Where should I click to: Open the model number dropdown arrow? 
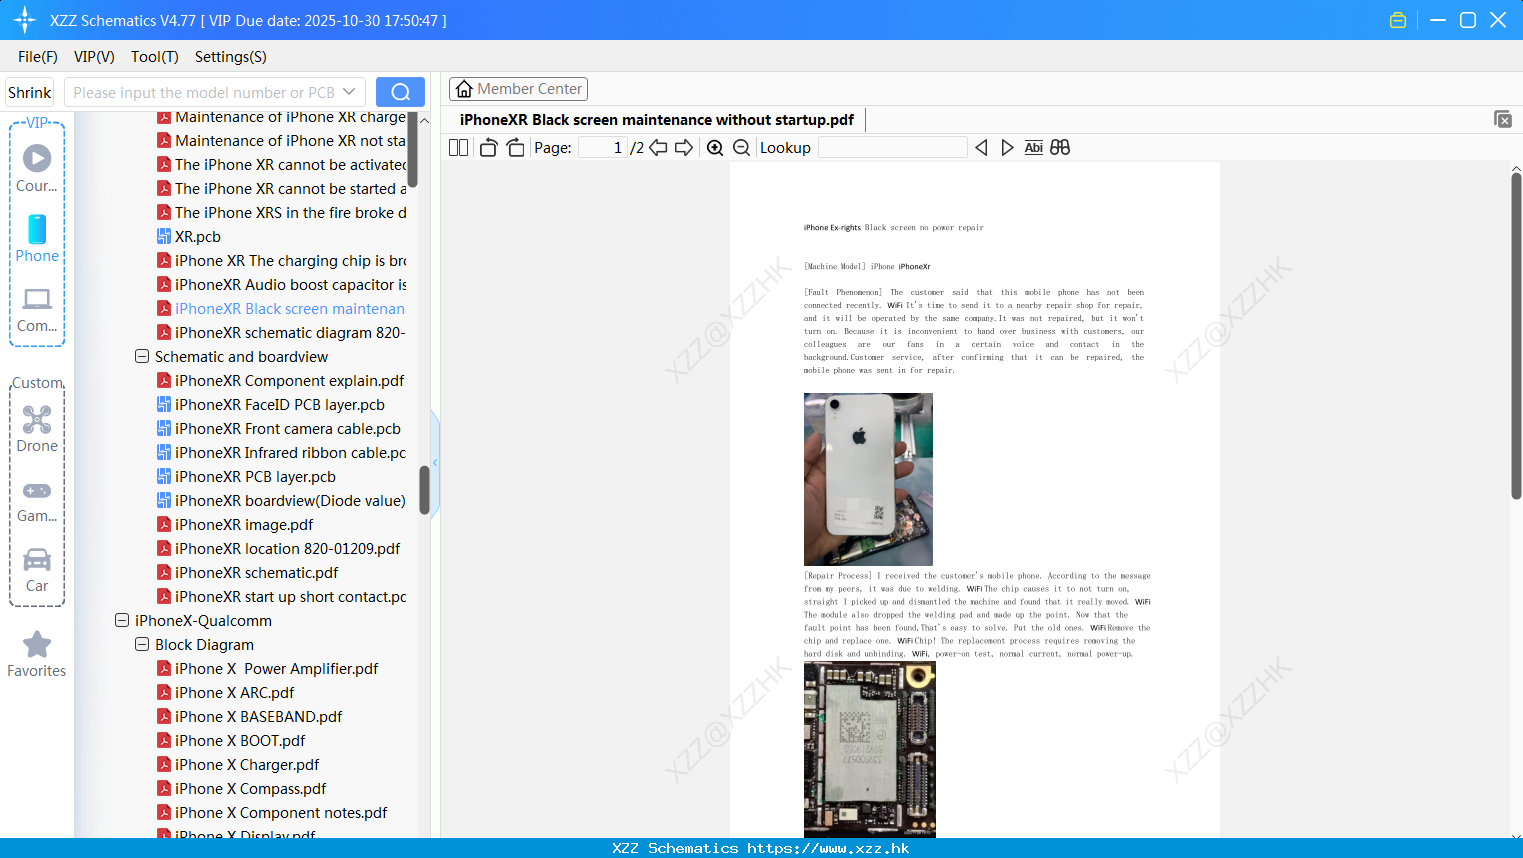350,92
